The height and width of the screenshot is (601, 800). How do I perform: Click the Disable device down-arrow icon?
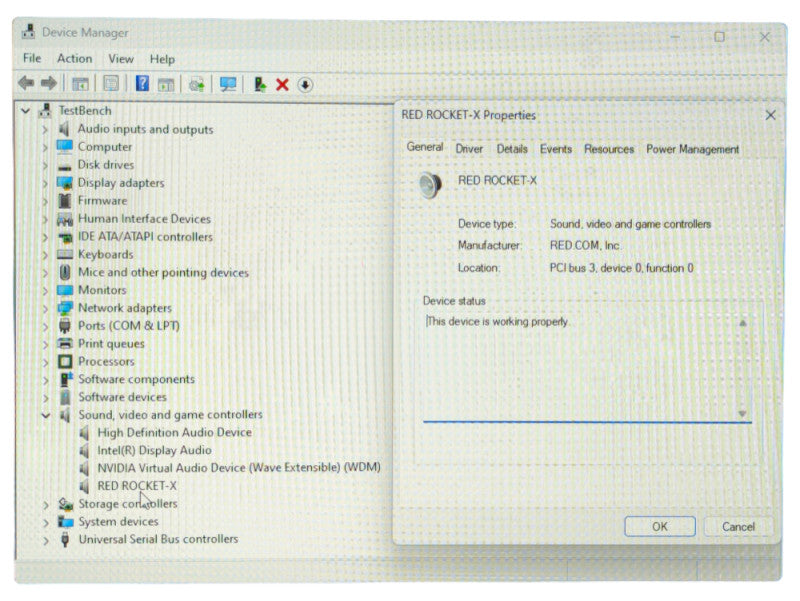tap(305, 85)
